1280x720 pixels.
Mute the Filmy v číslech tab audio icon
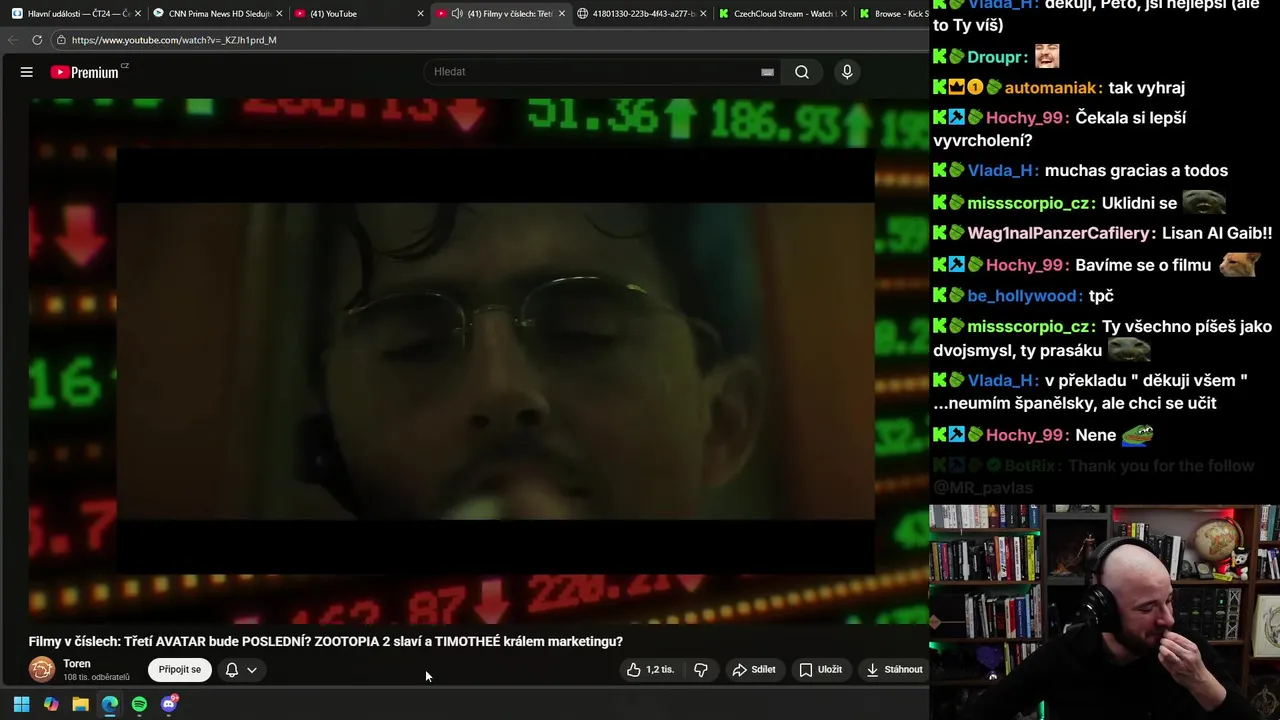[x=457, y=14]
